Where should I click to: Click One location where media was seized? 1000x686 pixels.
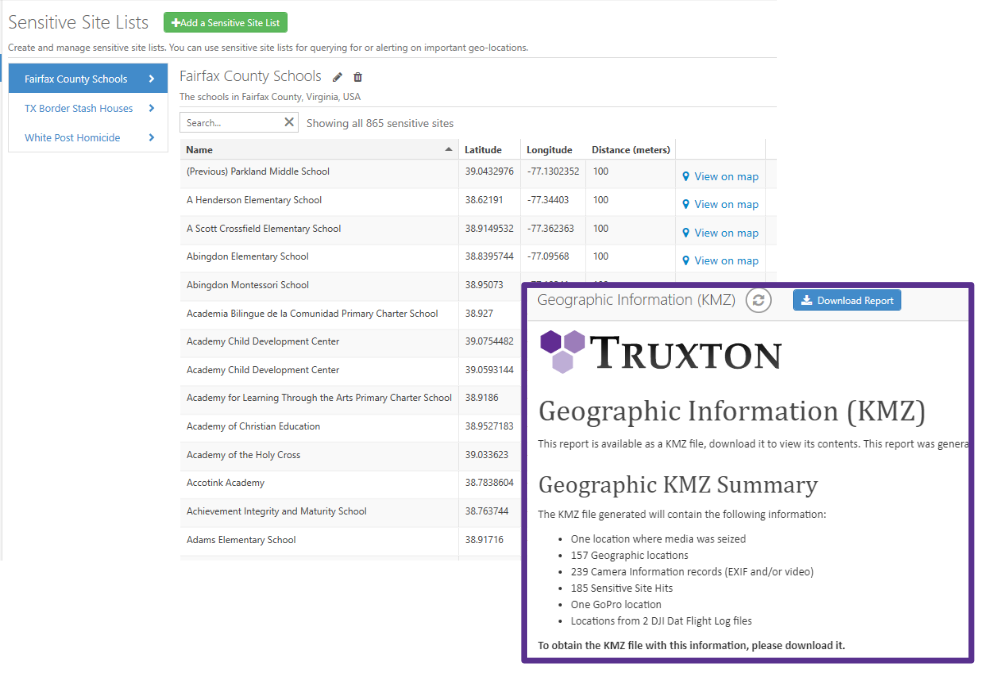click(658, 539)
